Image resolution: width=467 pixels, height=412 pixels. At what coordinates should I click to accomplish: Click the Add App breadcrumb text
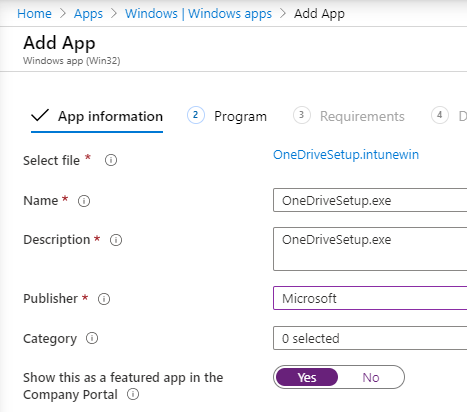click(x=319, y=14)
